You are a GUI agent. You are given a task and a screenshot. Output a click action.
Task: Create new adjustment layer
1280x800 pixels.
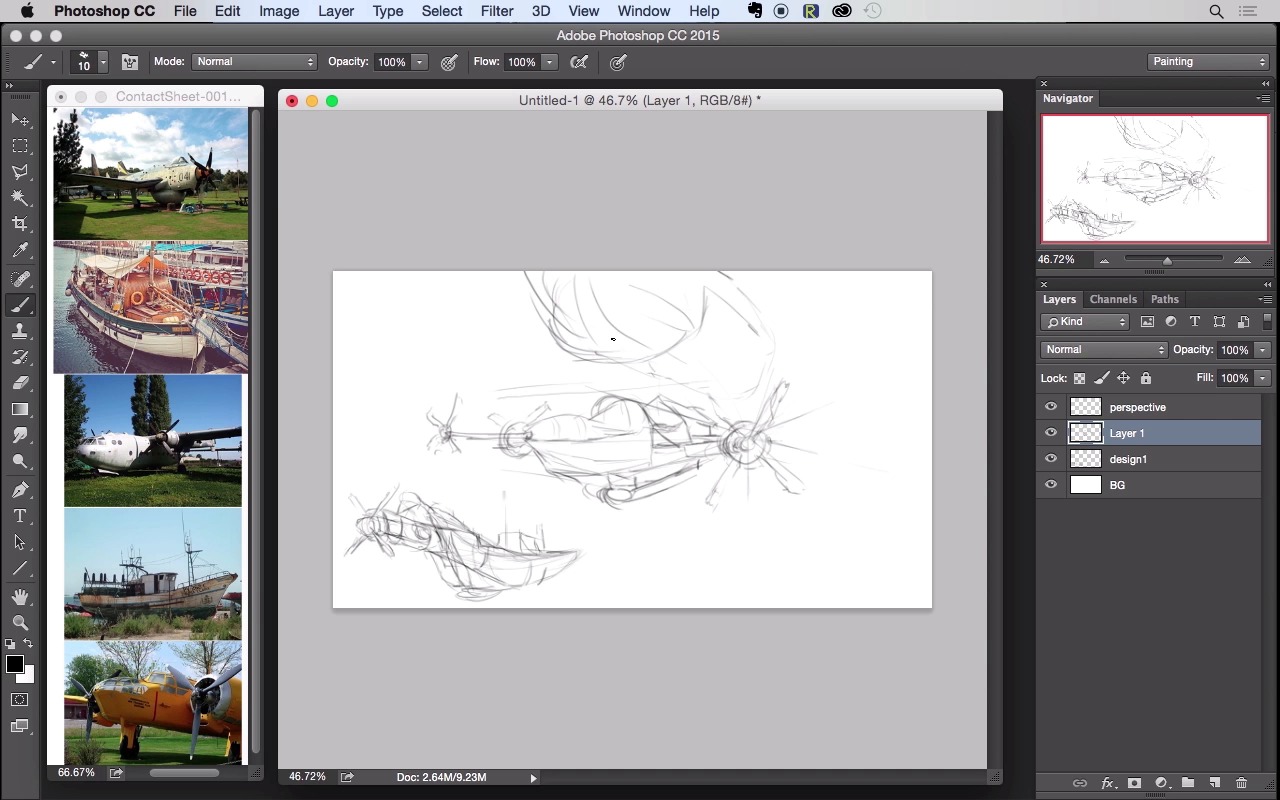click(1161, 783)
